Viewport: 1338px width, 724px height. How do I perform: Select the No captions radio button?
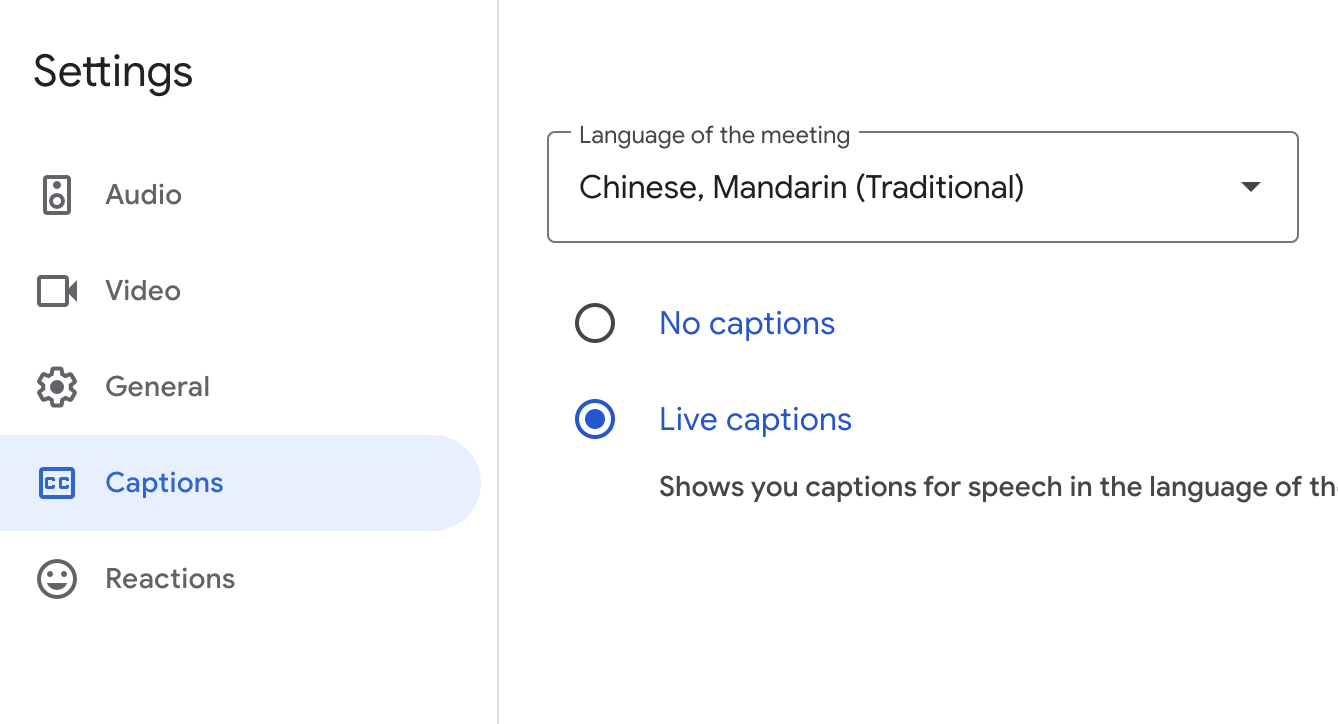click(x=595, y=324)
